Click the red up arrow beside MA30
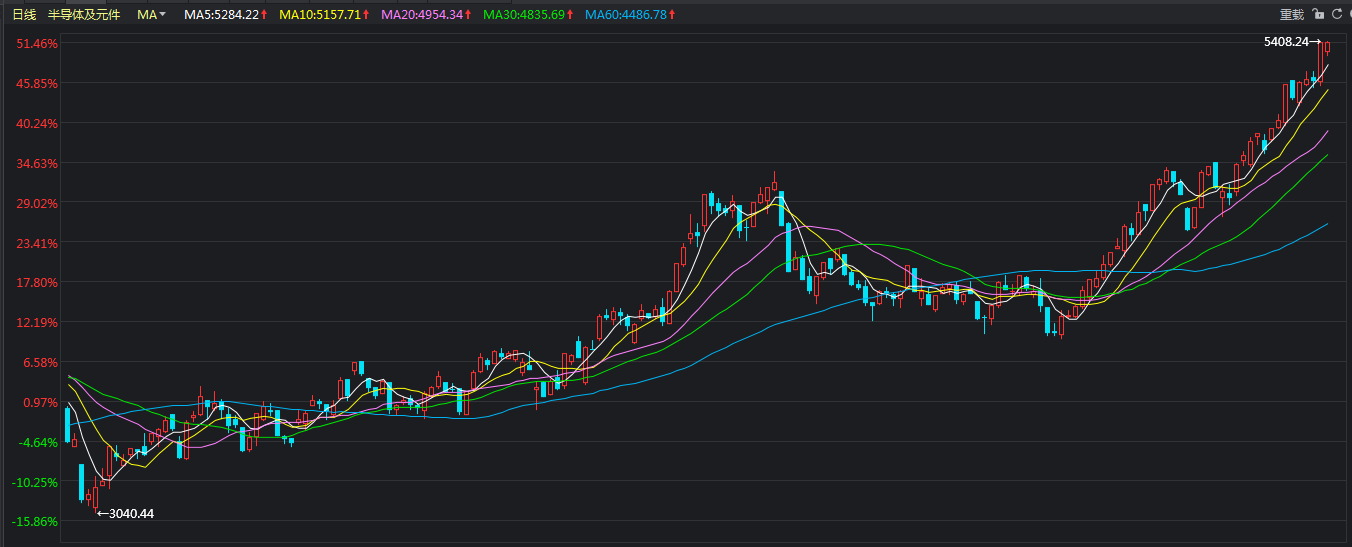The height and width of the screenshot is (547, 1352). [x=570, y=15]
